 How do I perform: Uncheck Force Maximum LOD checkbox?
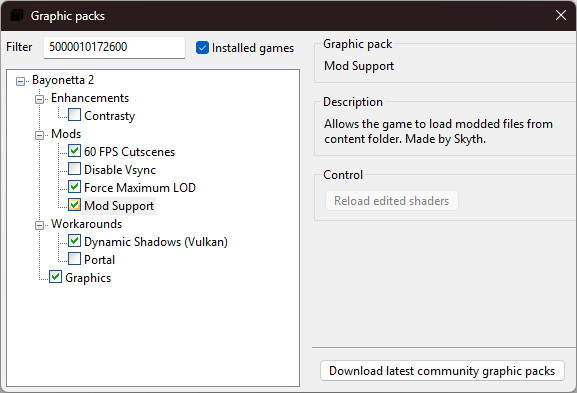74,187
